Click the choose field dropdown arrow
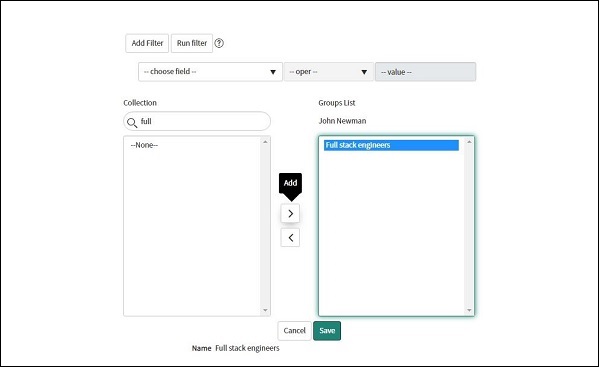Screen dimensions: 600x367 (273, 72)
